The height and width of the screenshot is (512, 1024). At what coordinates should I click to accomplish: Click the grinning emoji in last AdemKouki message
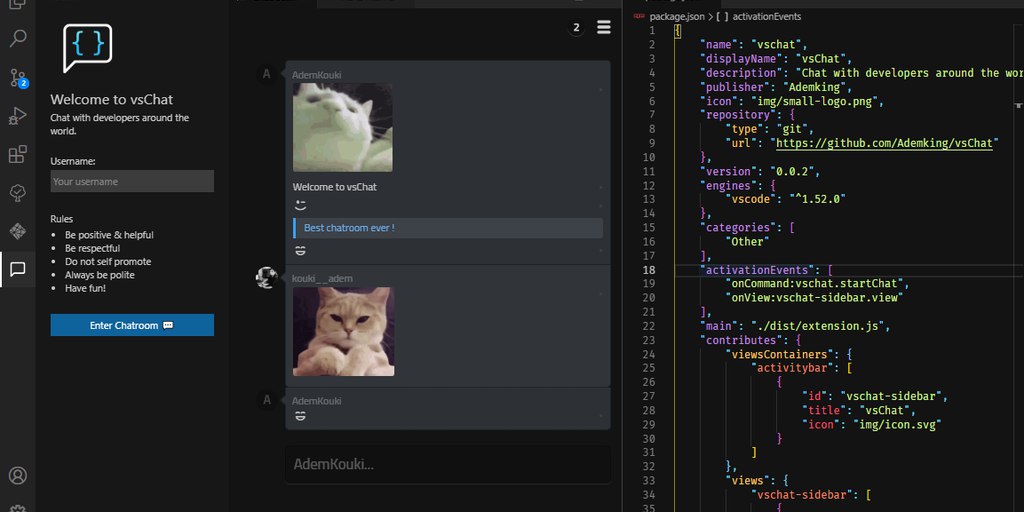pos(300,416)
